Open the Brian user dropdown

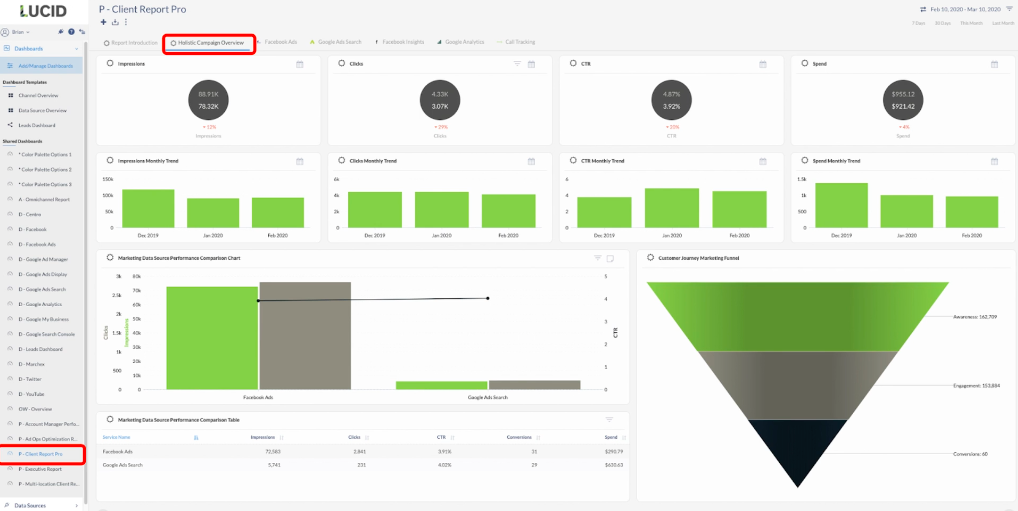point(22,32)
